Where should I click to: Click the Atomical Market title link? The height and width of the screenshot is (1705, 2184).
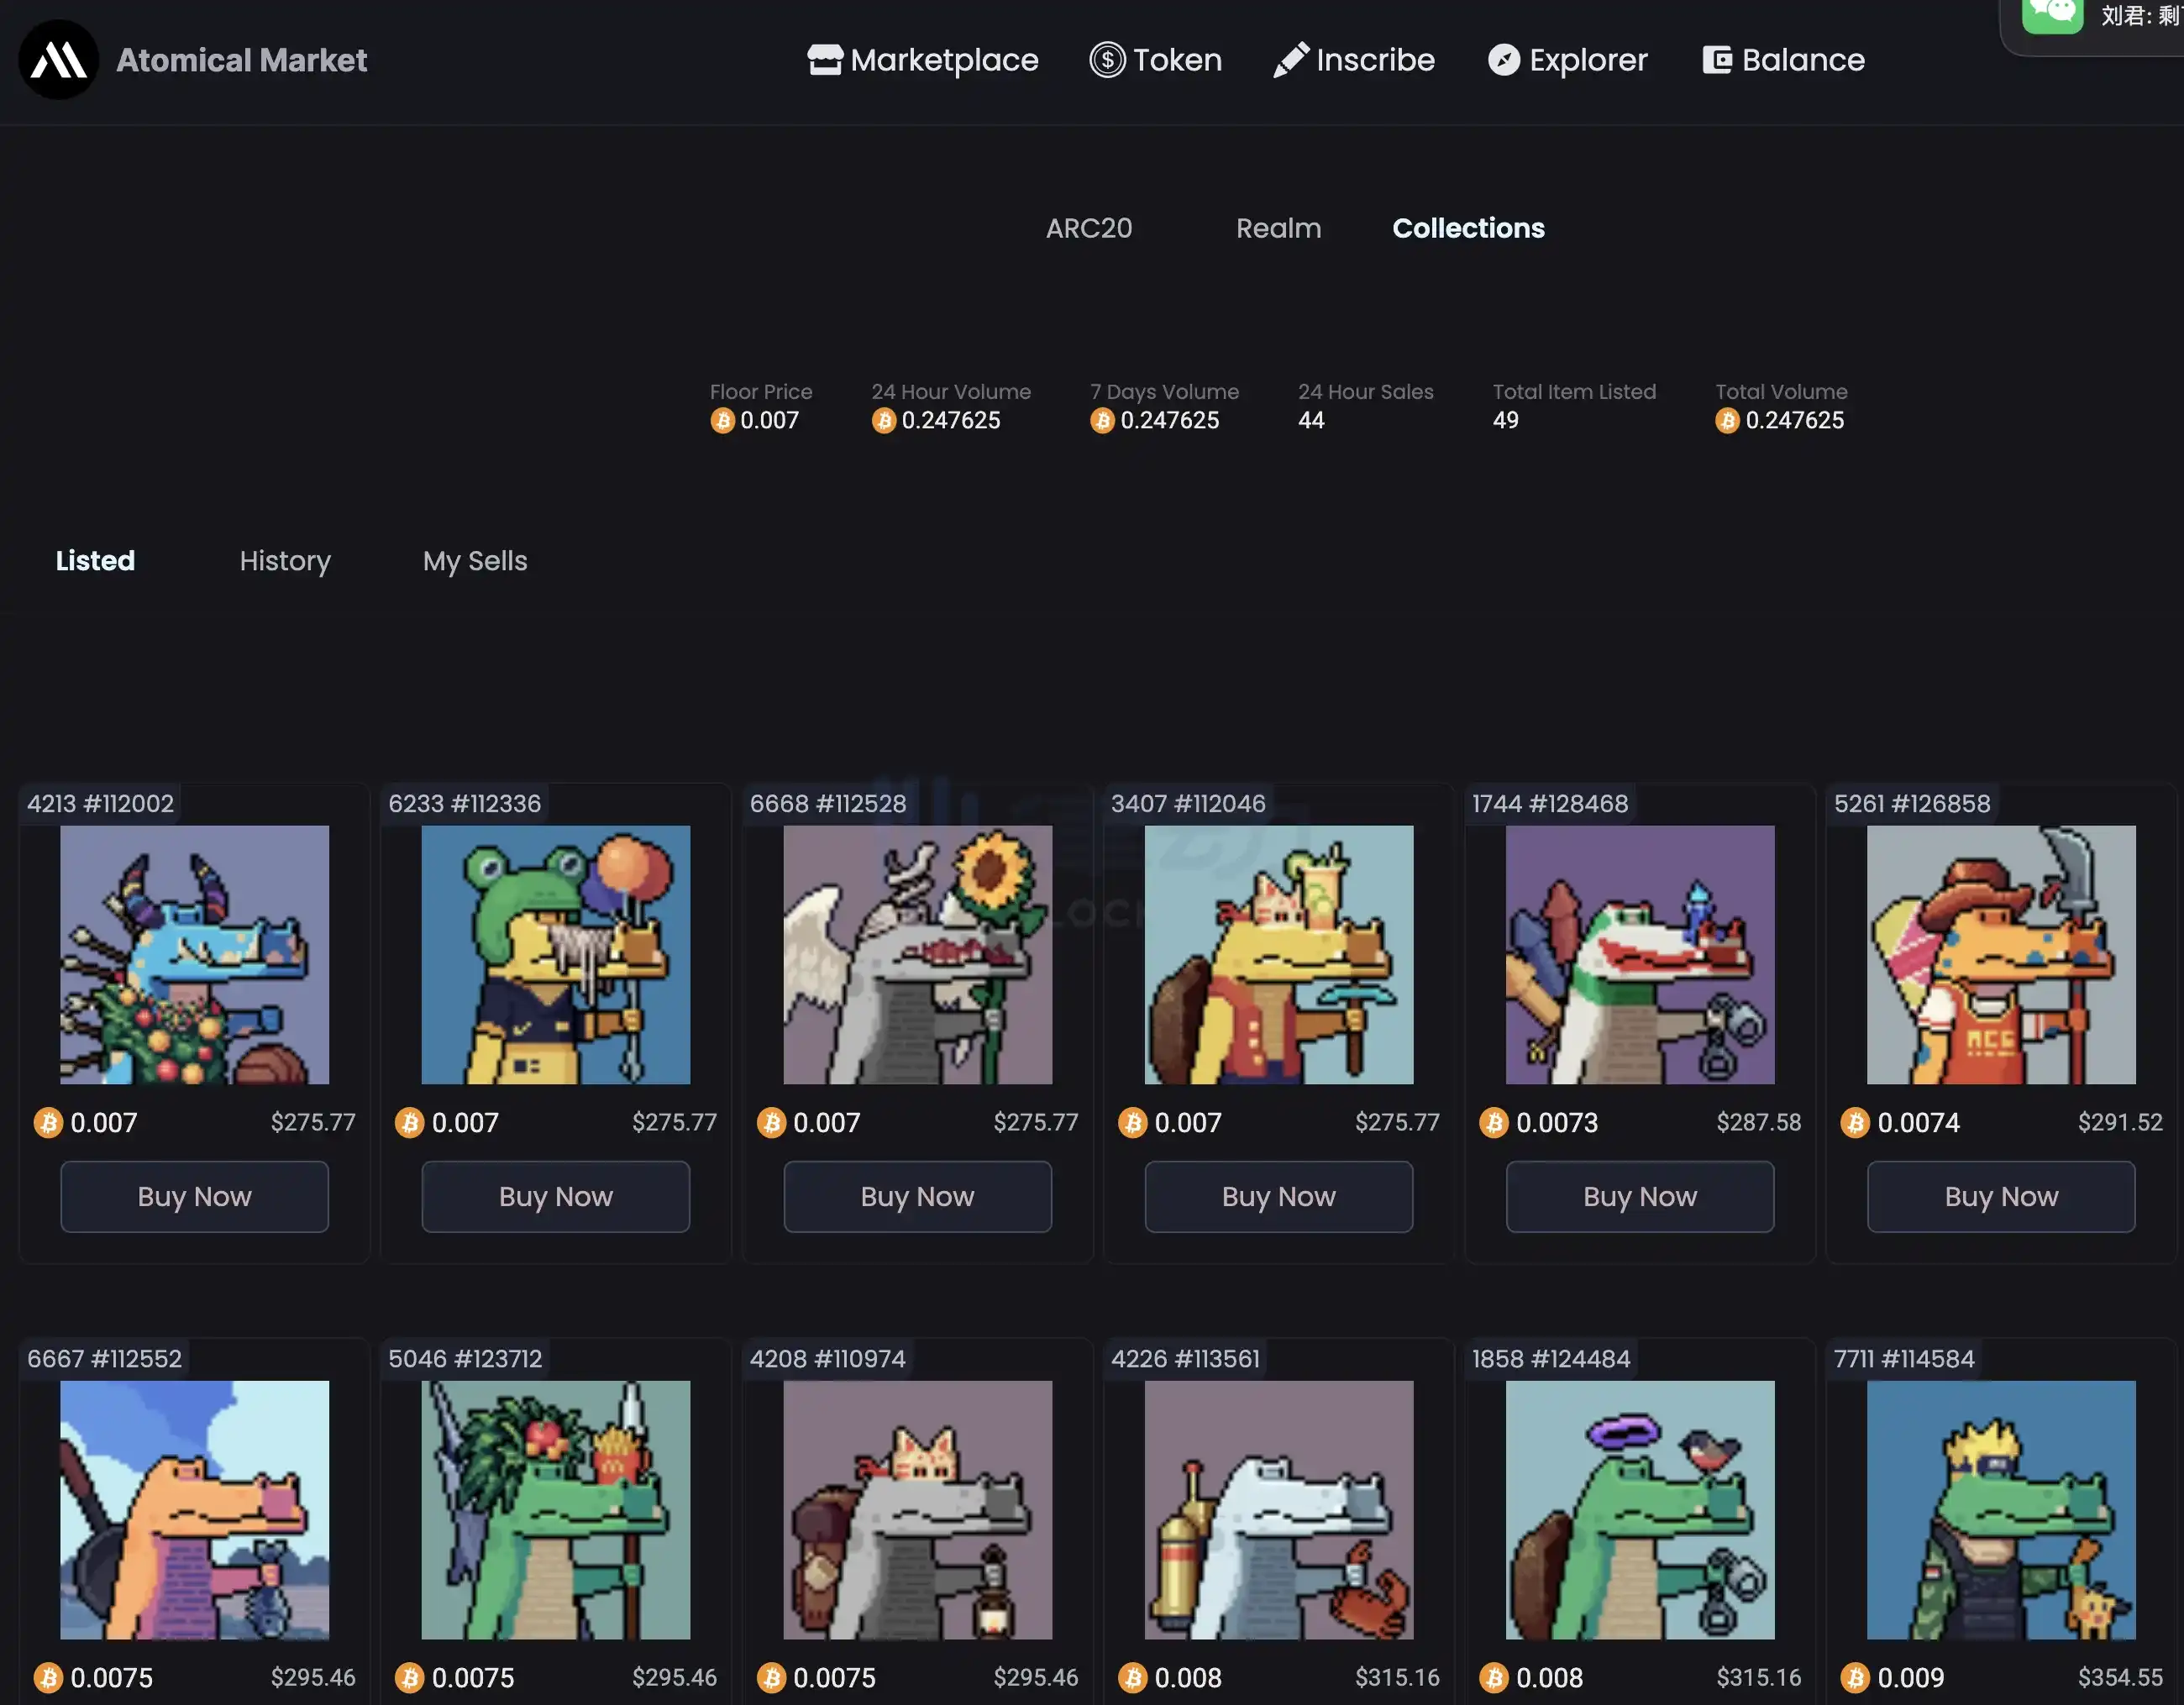241,60
